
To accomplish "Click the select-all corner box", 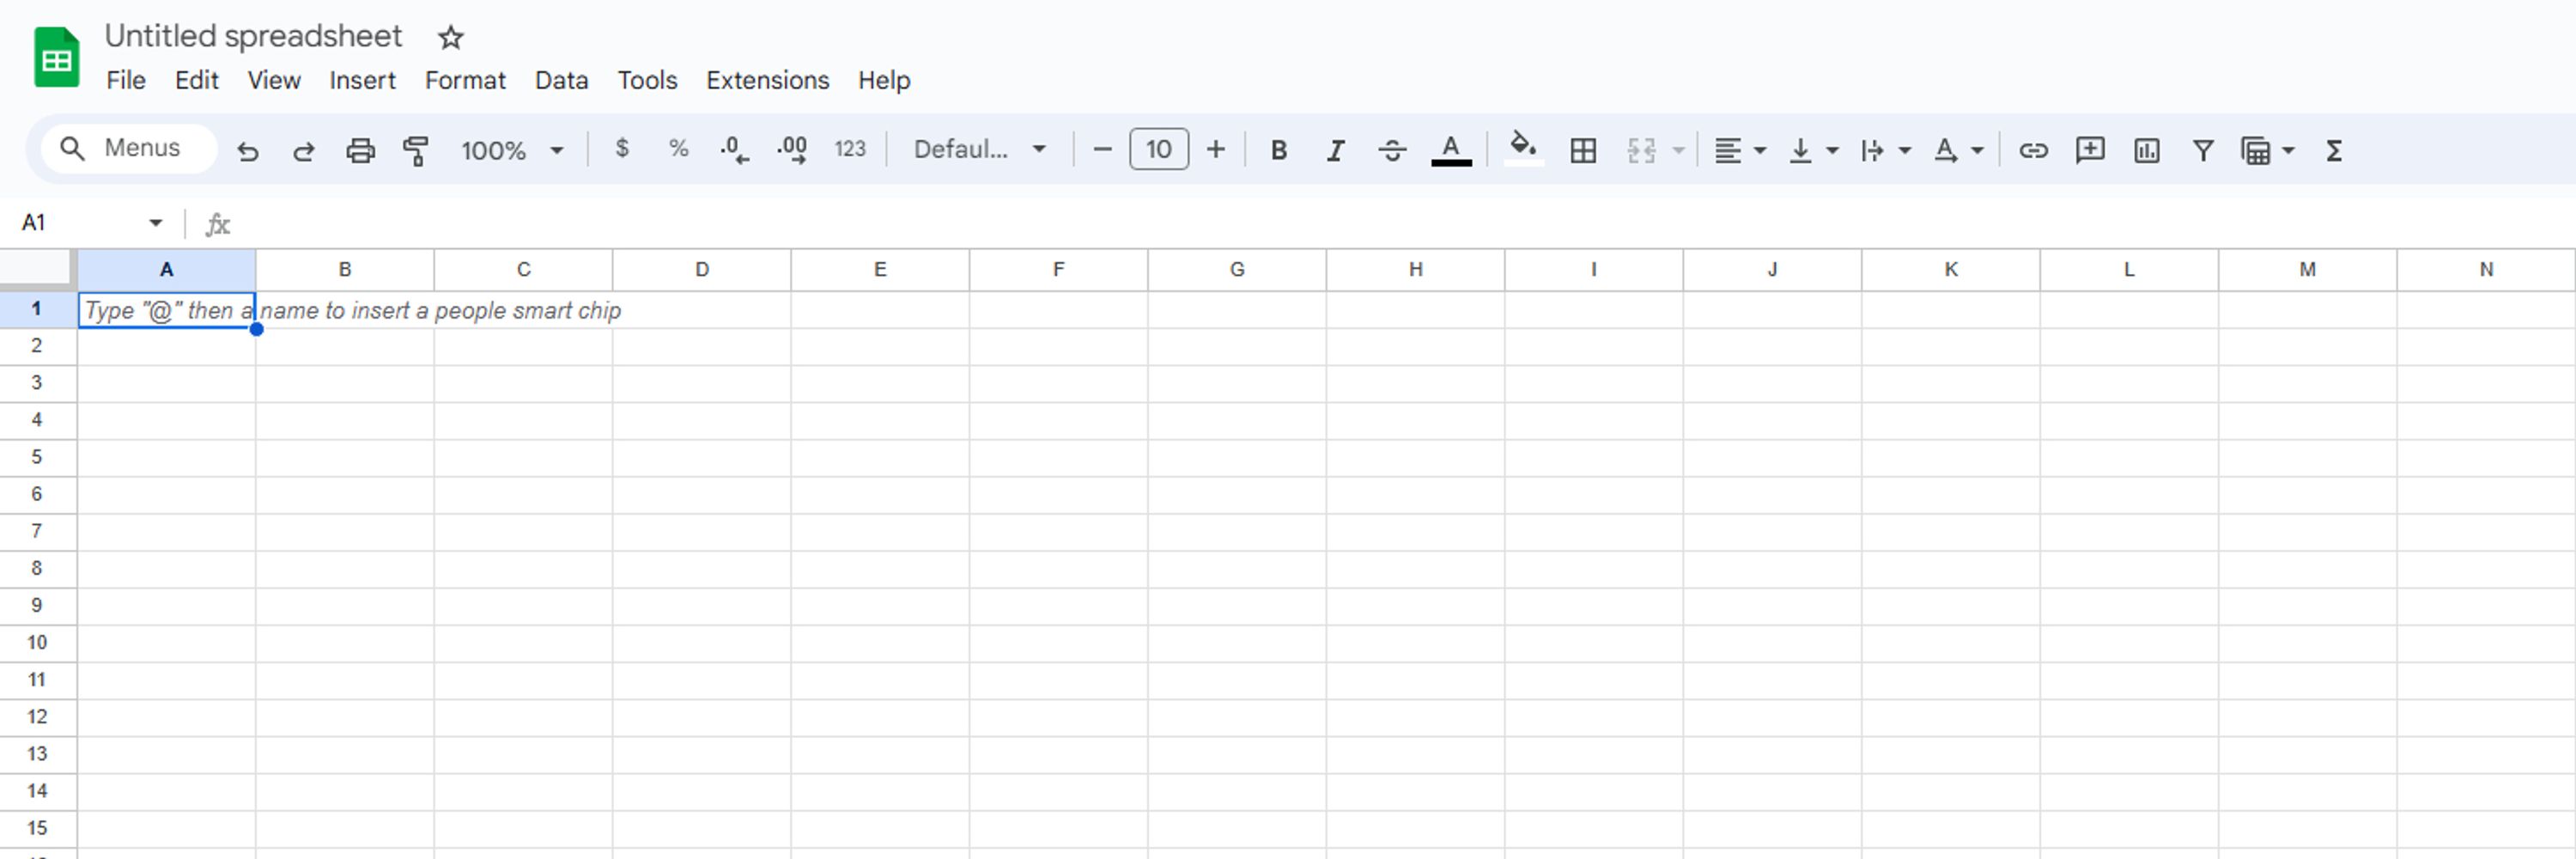I will 37,270.
